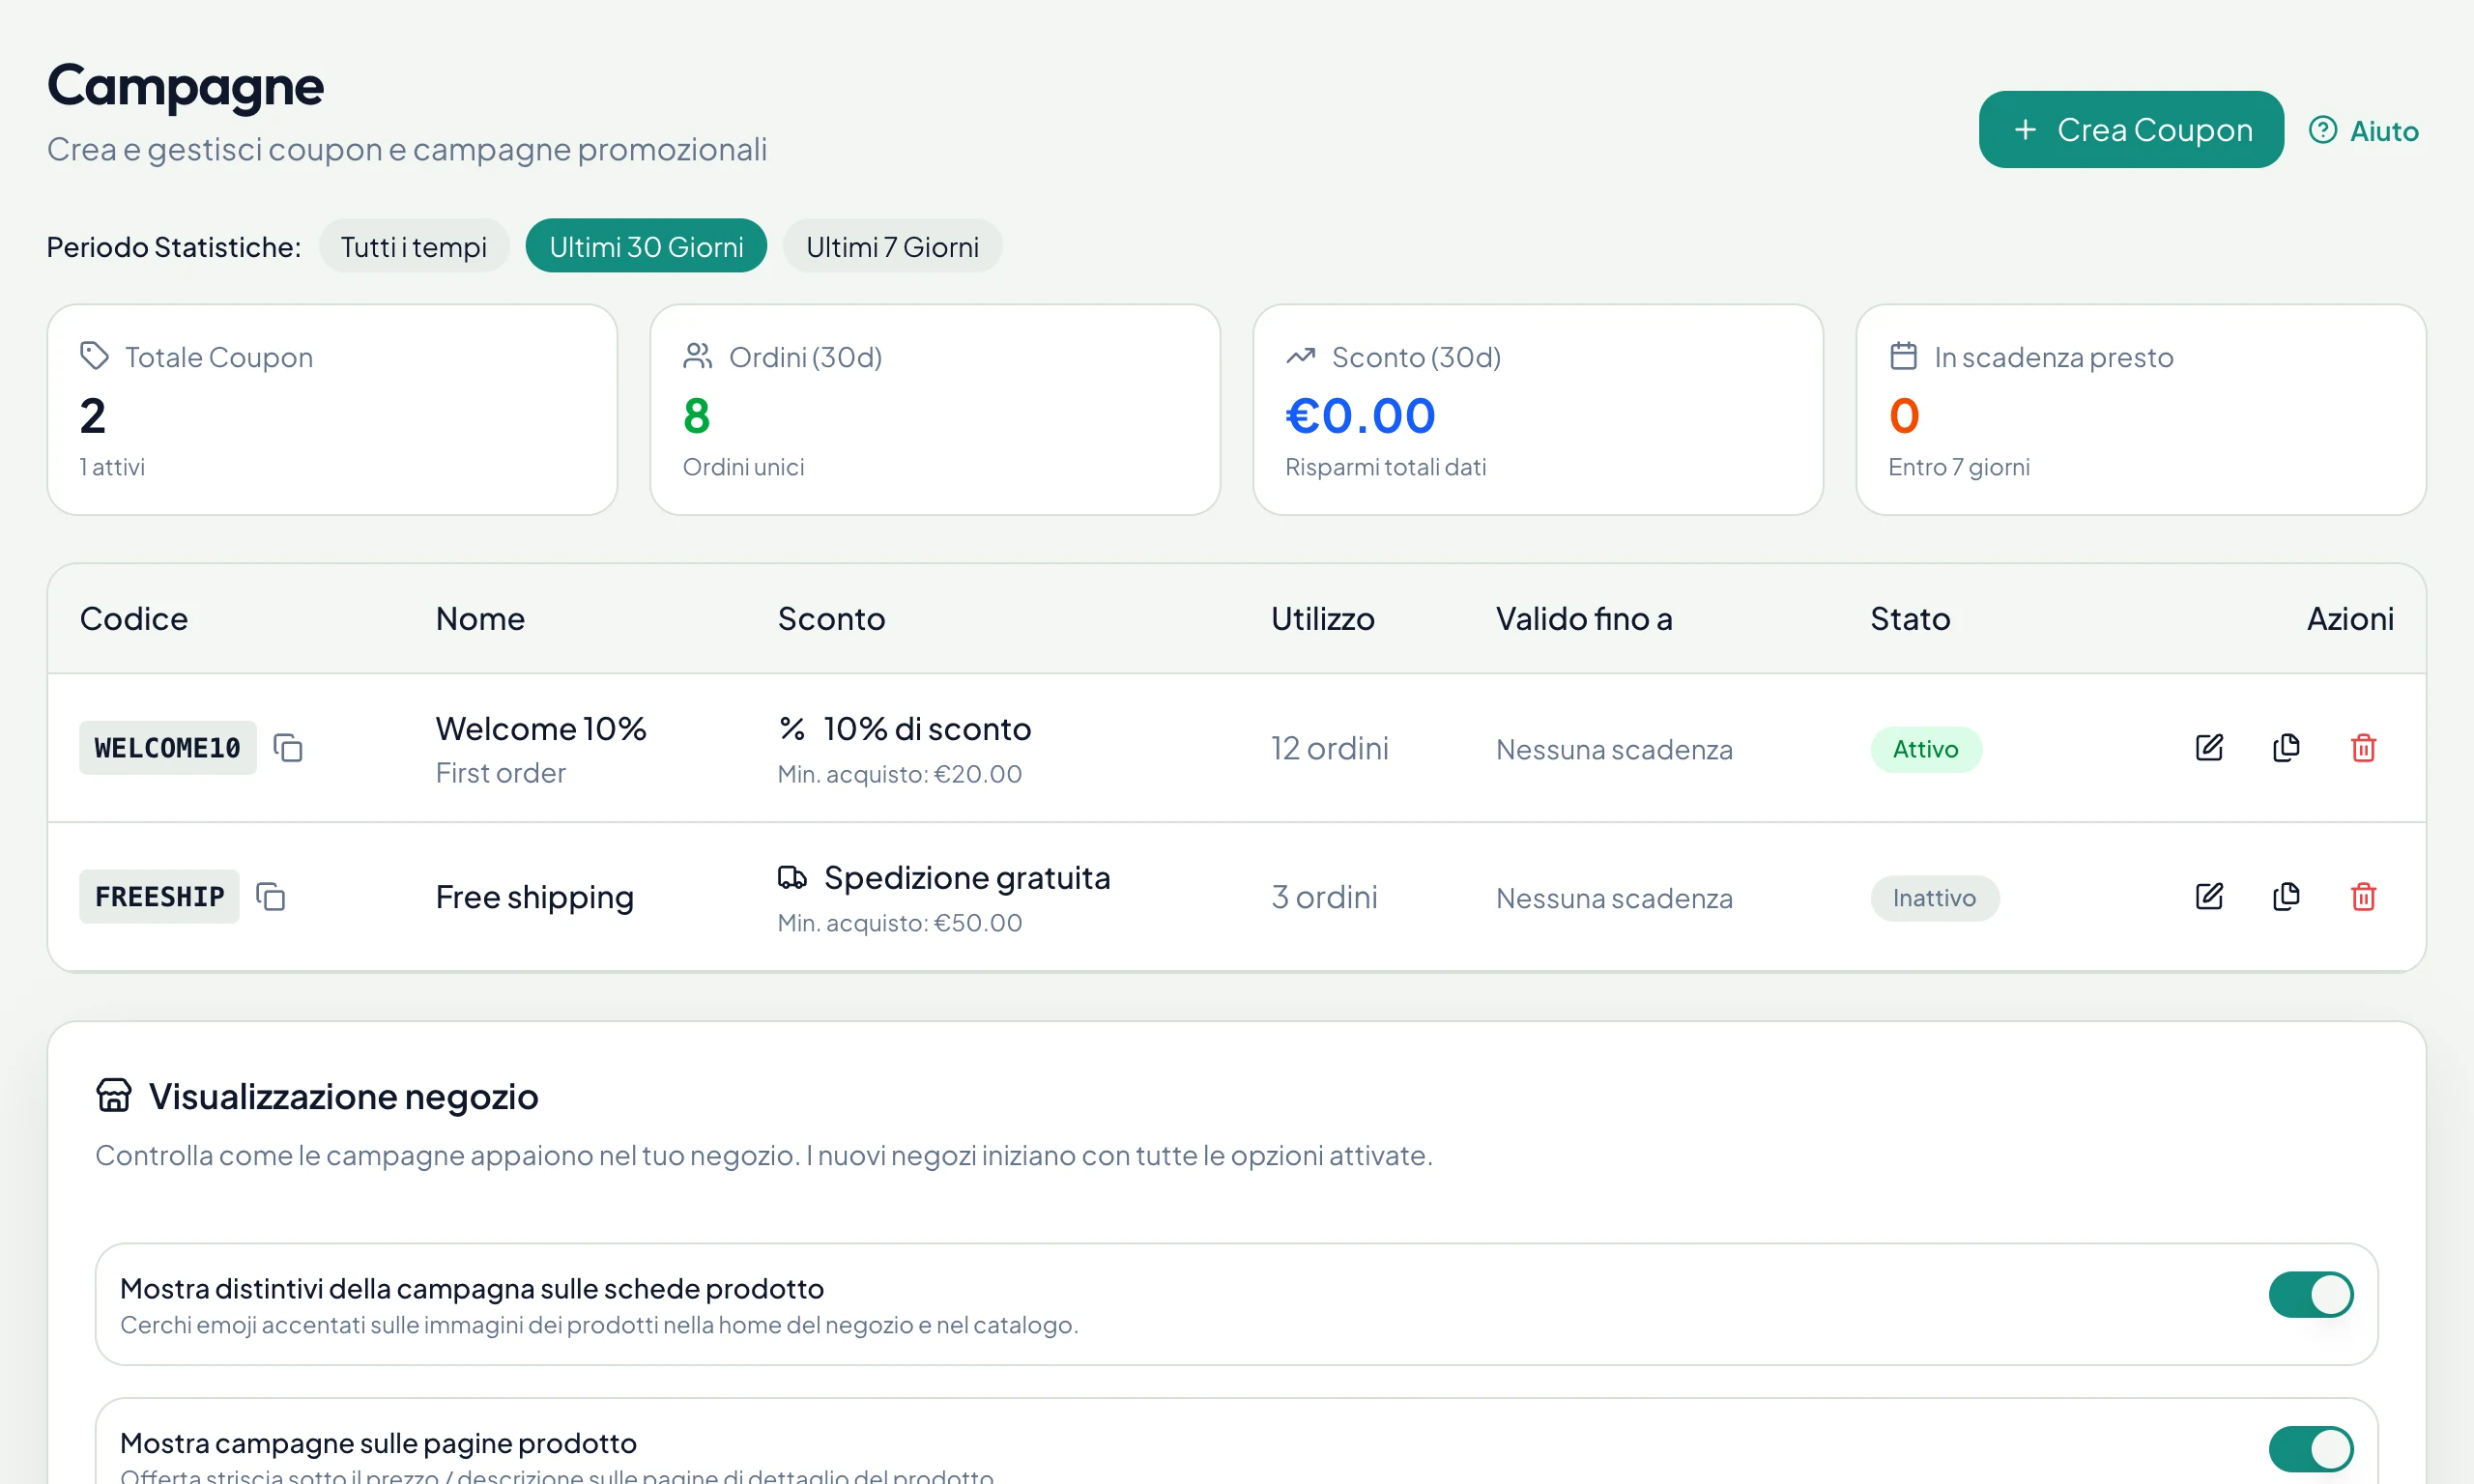Click the FREESHIP code label
The height and width of the screenshot is (1484, 2474).
coord(159,897)
